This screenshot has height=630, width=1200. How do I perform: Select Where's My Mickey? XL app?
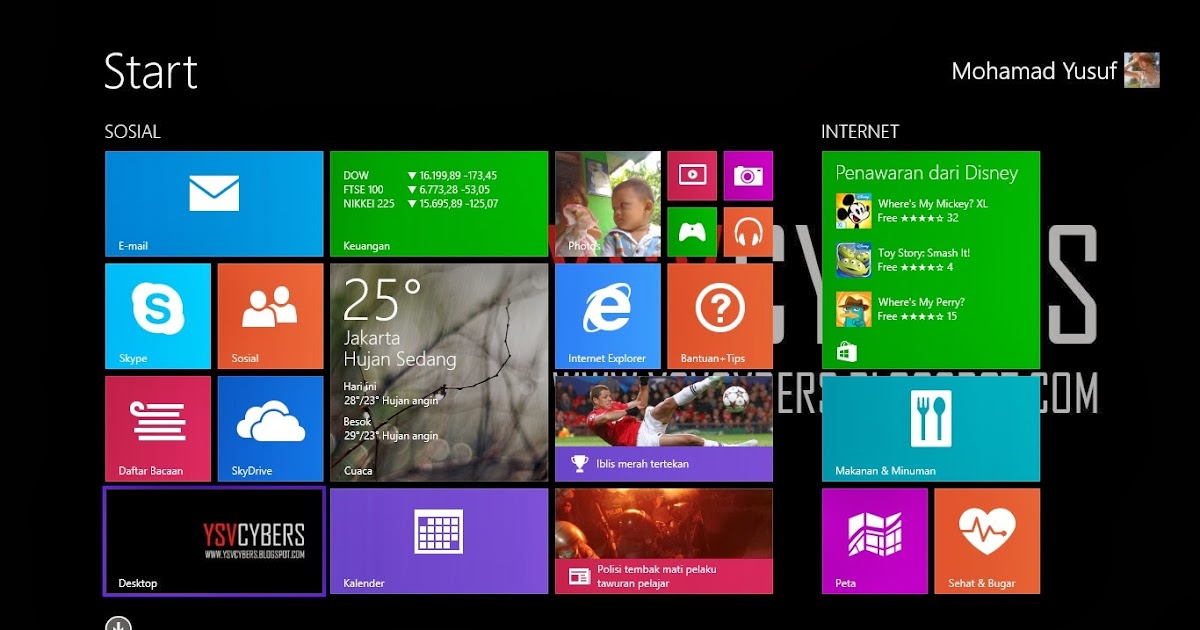912,211
